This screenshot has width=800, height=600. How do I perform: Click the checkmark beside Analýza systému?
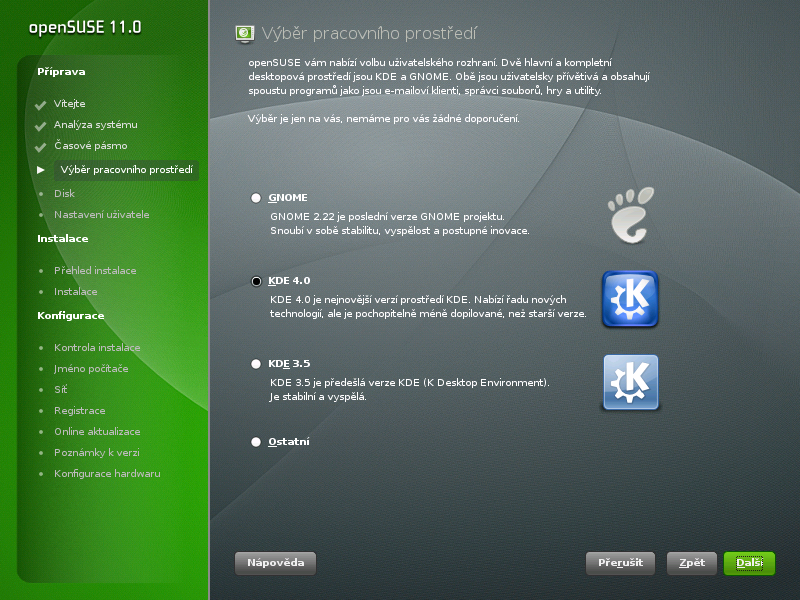(41, 126)
